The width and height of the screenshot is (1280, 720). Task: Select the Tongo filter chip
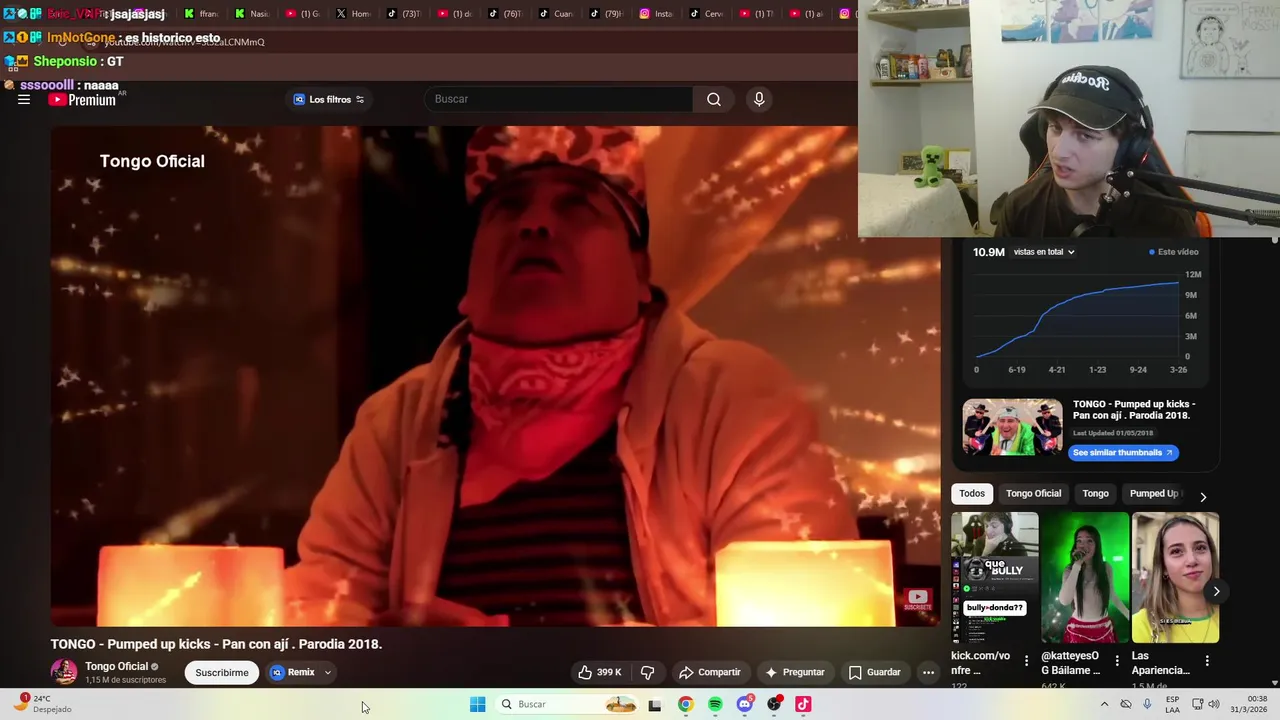coord(1095,493)
